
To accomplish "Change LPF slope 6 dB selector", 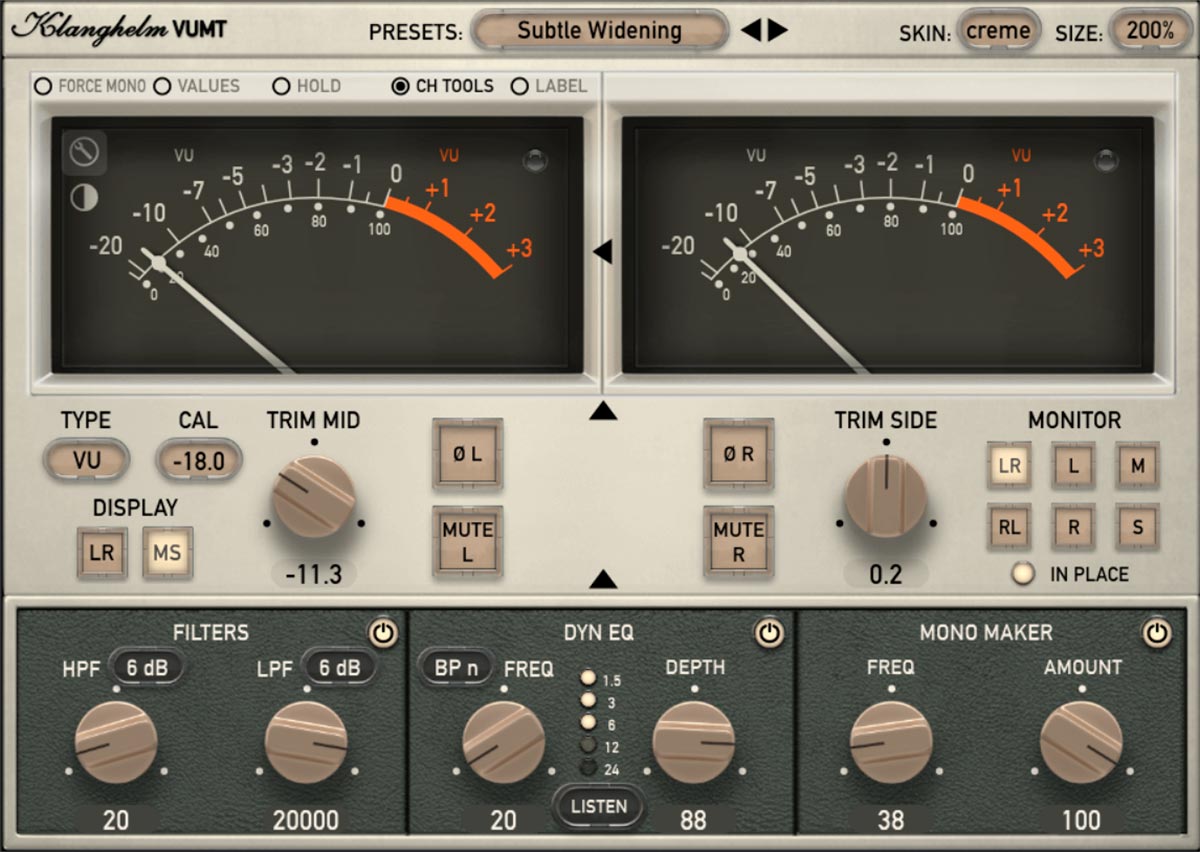I will pyautogui.click(x=340, y=667).
